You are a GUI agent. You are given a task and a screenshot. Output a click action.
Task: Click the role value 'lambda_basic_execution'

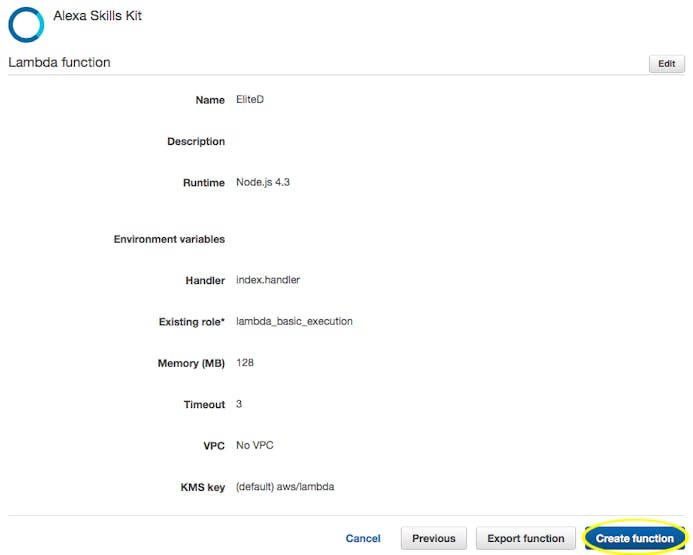(294, 321)
